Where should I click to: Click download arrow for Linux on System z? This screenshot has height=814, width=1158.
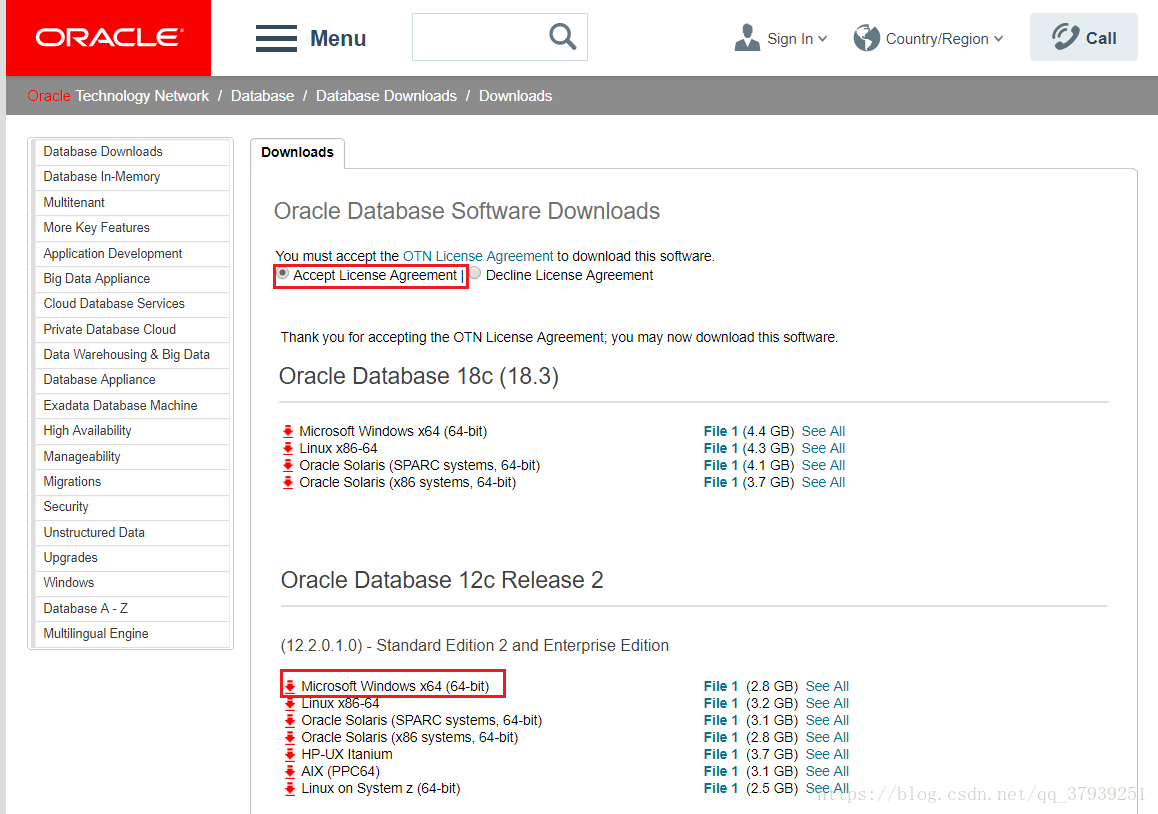[290, 788]
